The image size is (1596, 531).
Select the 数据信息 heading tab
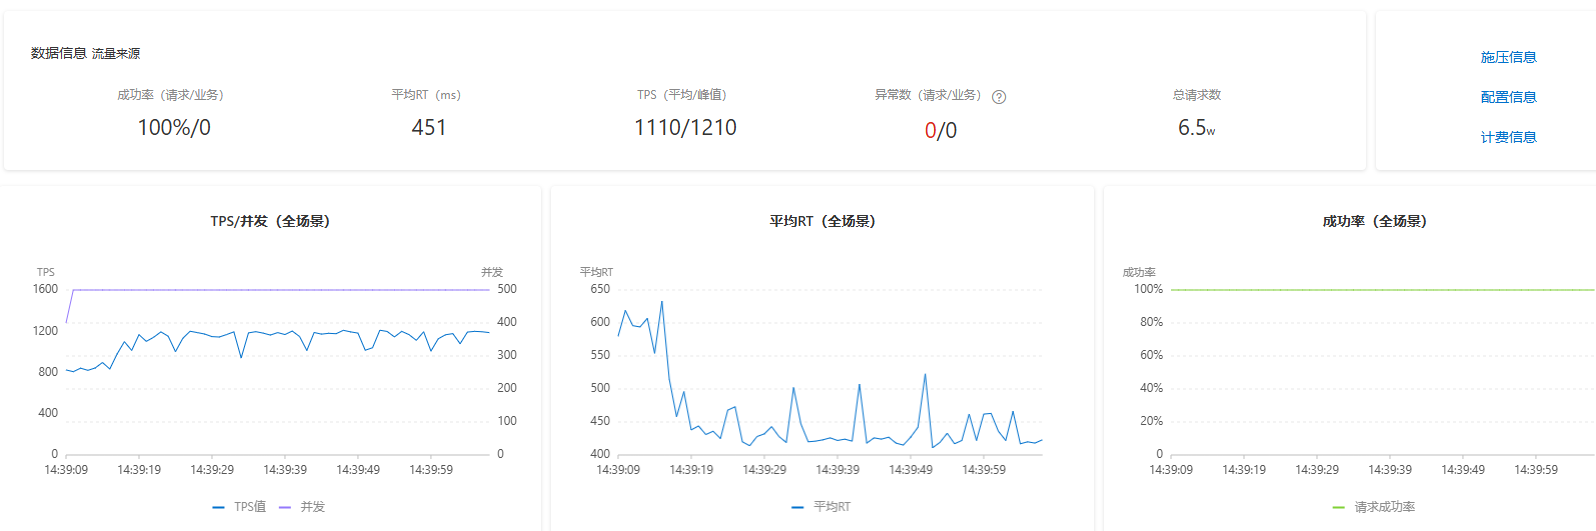point(58,53)
